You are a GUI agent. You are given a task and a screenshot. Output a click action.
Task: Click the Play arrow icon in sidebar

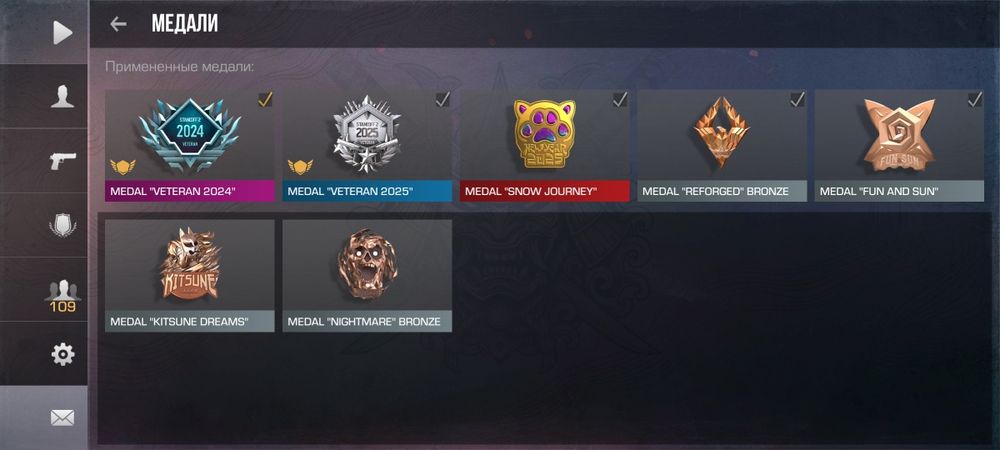tap(62, 32)
